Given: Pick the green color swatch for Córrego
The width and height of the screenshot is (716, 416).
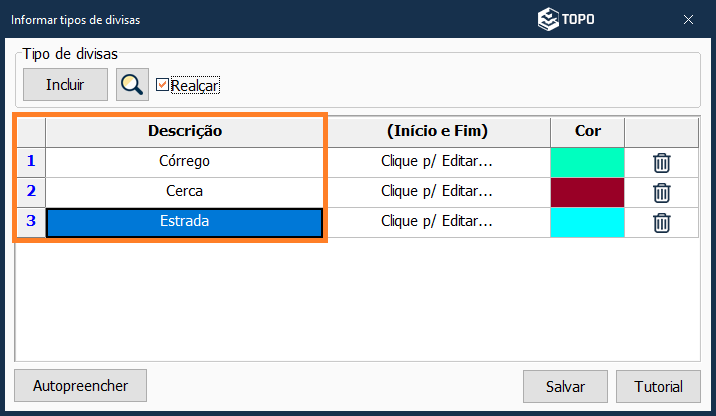Looking at the screenshot, I should (587, 162).
